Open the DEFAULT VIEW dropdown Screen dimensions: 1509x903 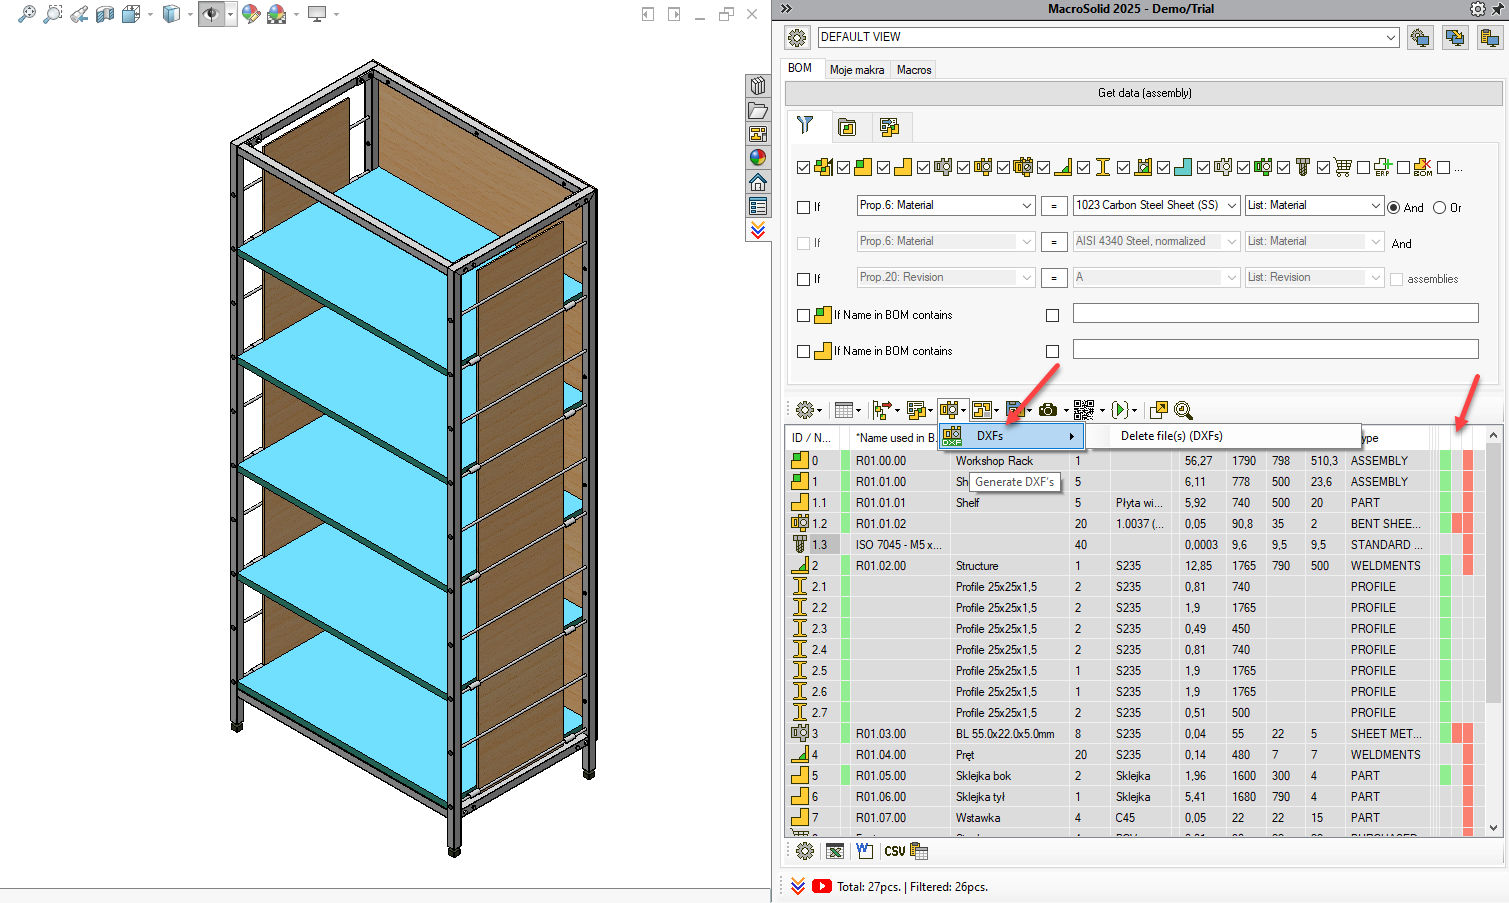tap(1390, 37)
